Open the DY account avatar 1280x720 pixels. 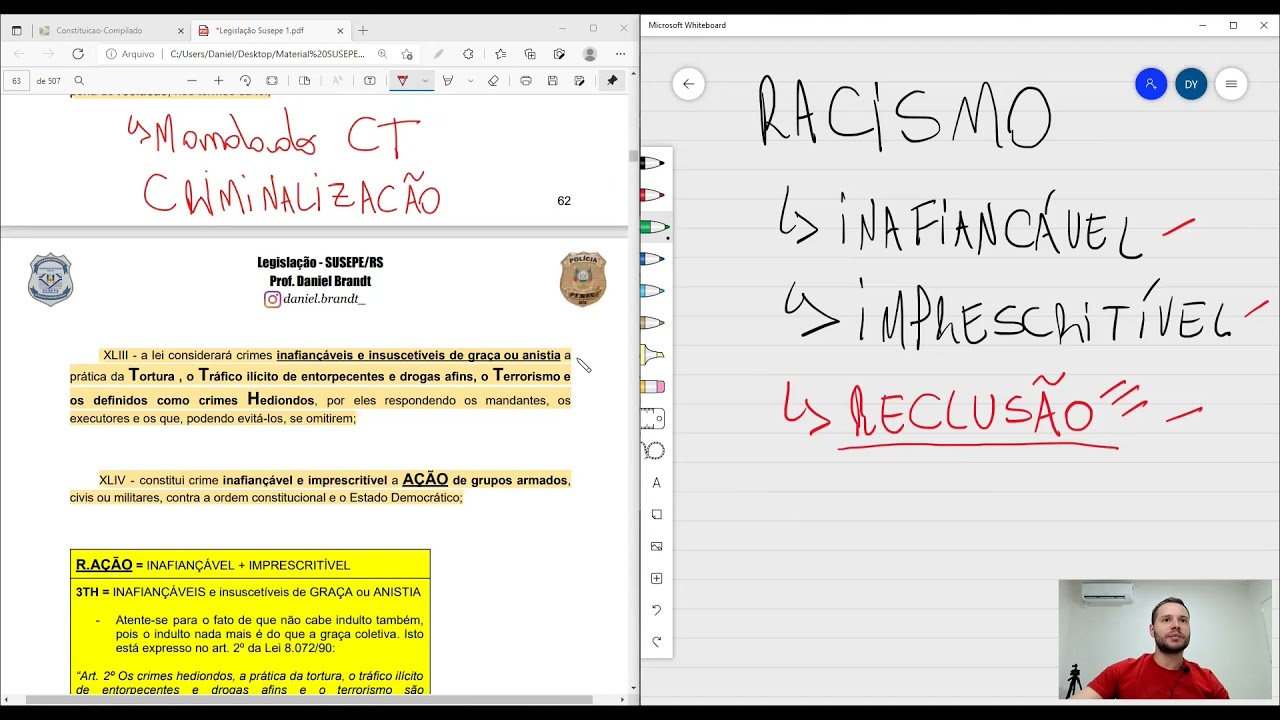(1191, 84)
